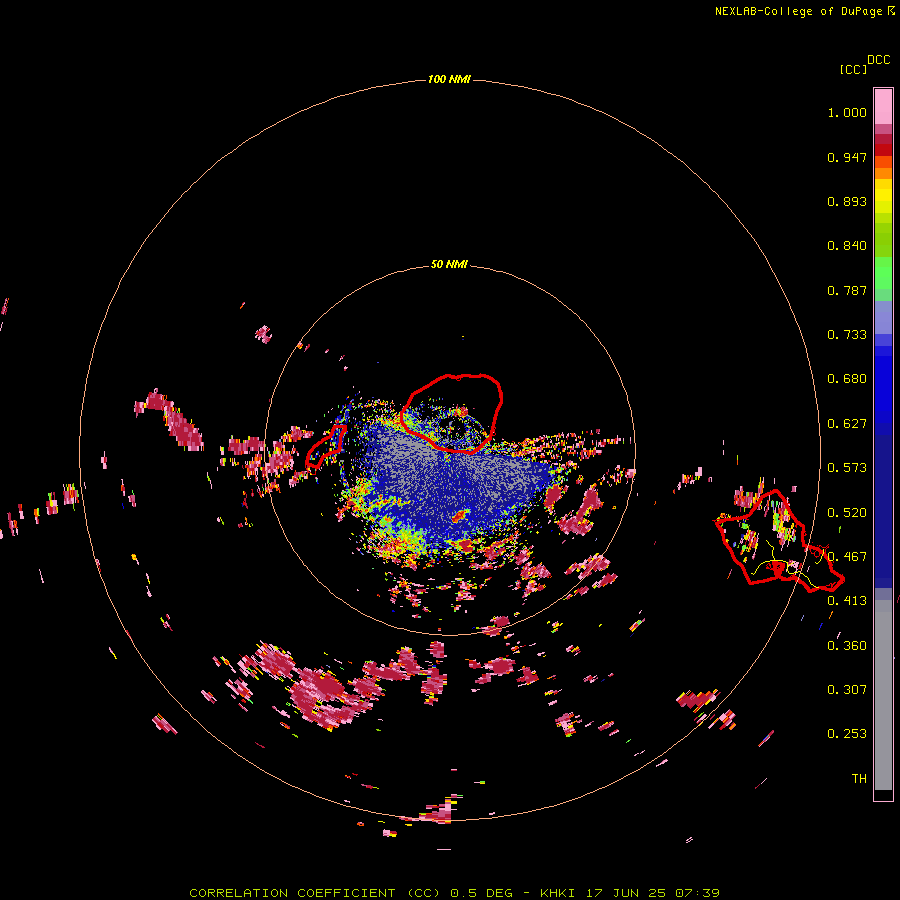The image size is (900, 900).
Task: Click the 0.467 scale value
Action: point(847,557)
